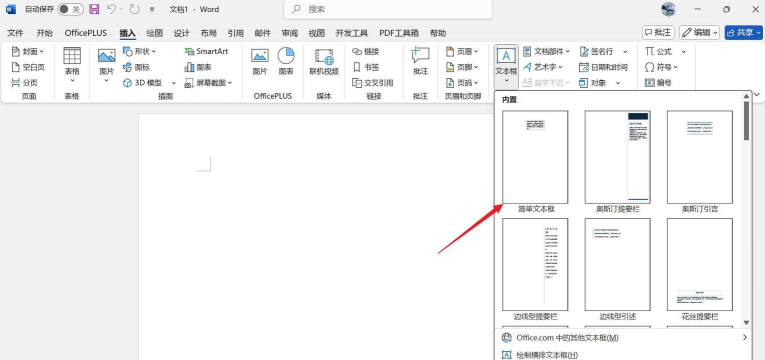The width and height of the screenshot is (765, 360).
Task: Open the 艺术字 WordArt dropdown
Action: click(x=543, y=67)
